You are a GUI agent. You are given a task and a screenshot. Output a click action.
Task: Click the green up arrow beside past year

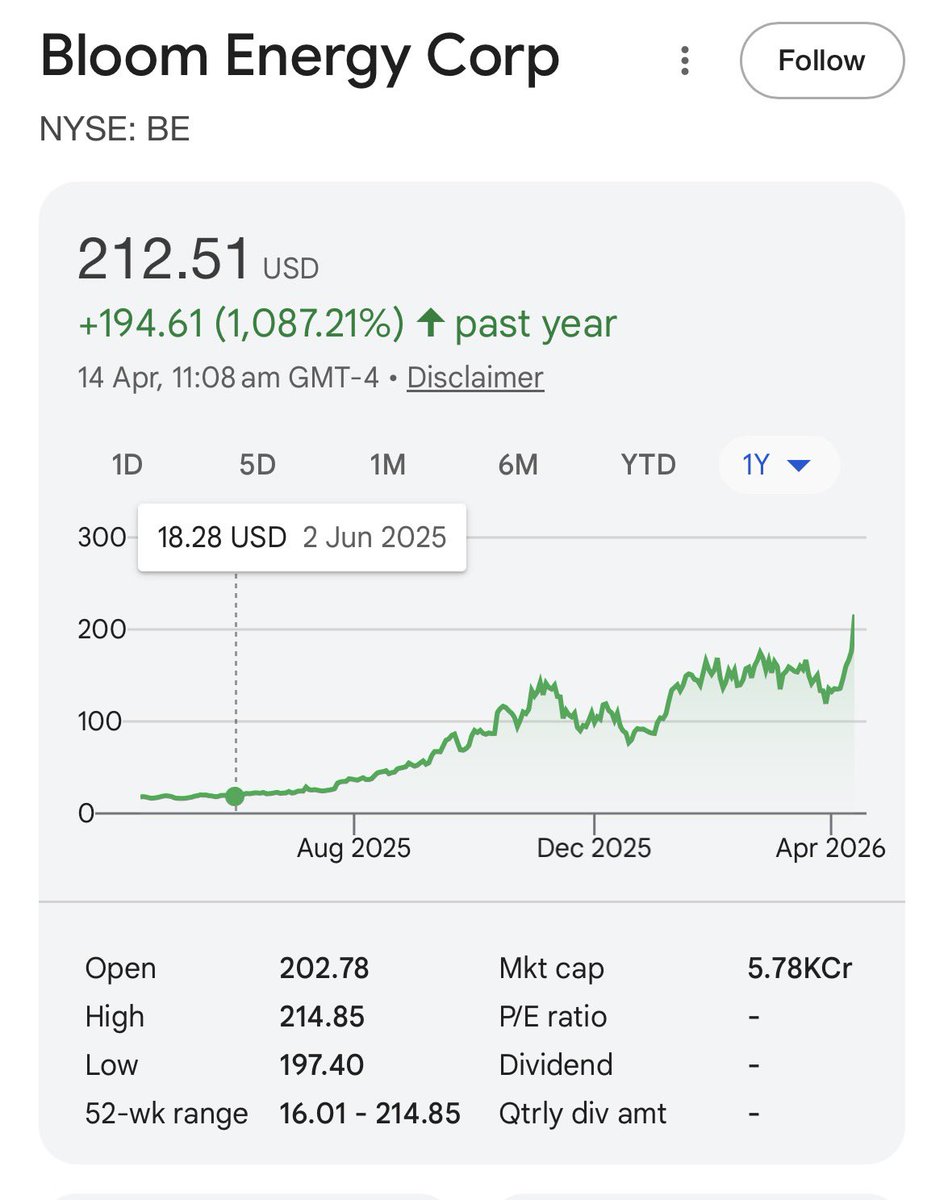point(429,323)
